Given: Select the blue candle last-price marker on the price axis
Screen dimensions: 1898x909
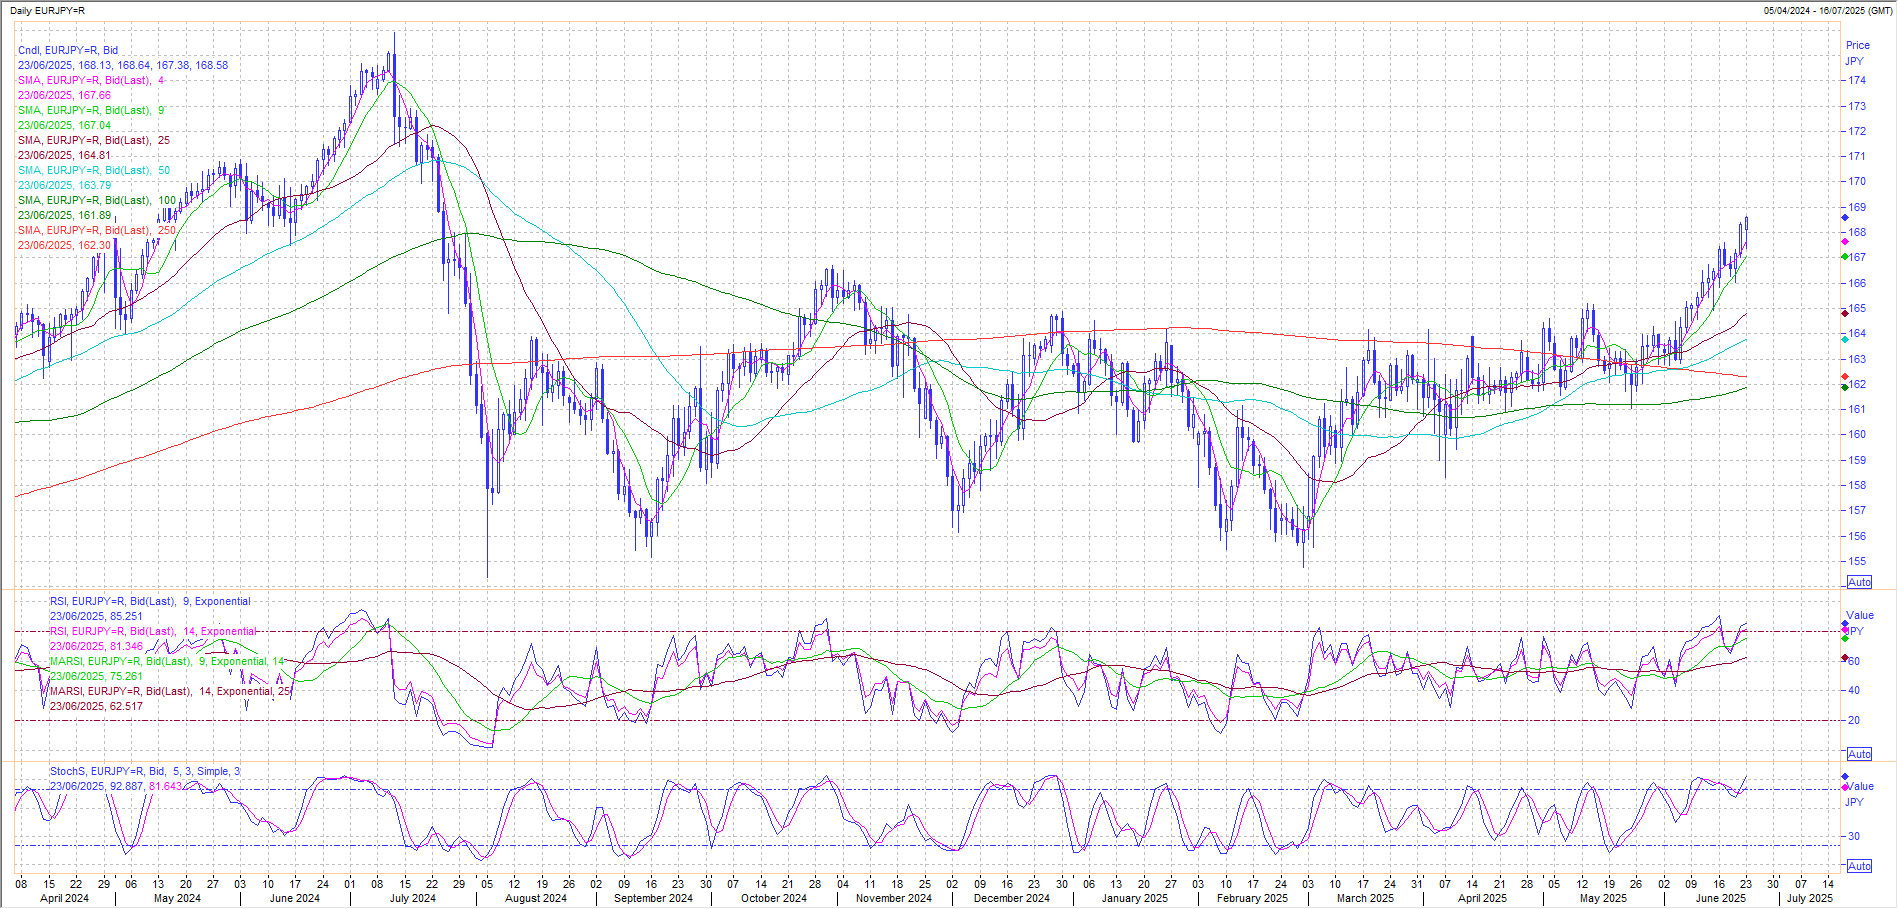Looking at the screenshot, I should pos(1845,217).
